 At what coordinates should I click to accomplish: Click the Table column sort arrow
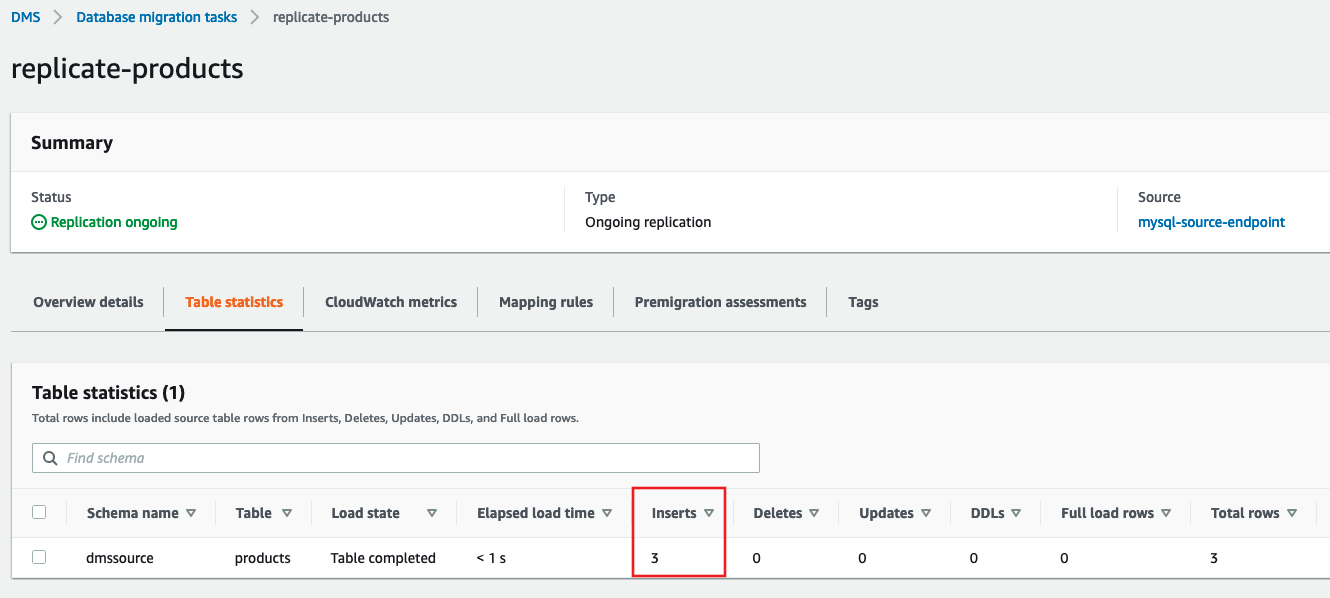pyautogui.click(x=287, y=513)
